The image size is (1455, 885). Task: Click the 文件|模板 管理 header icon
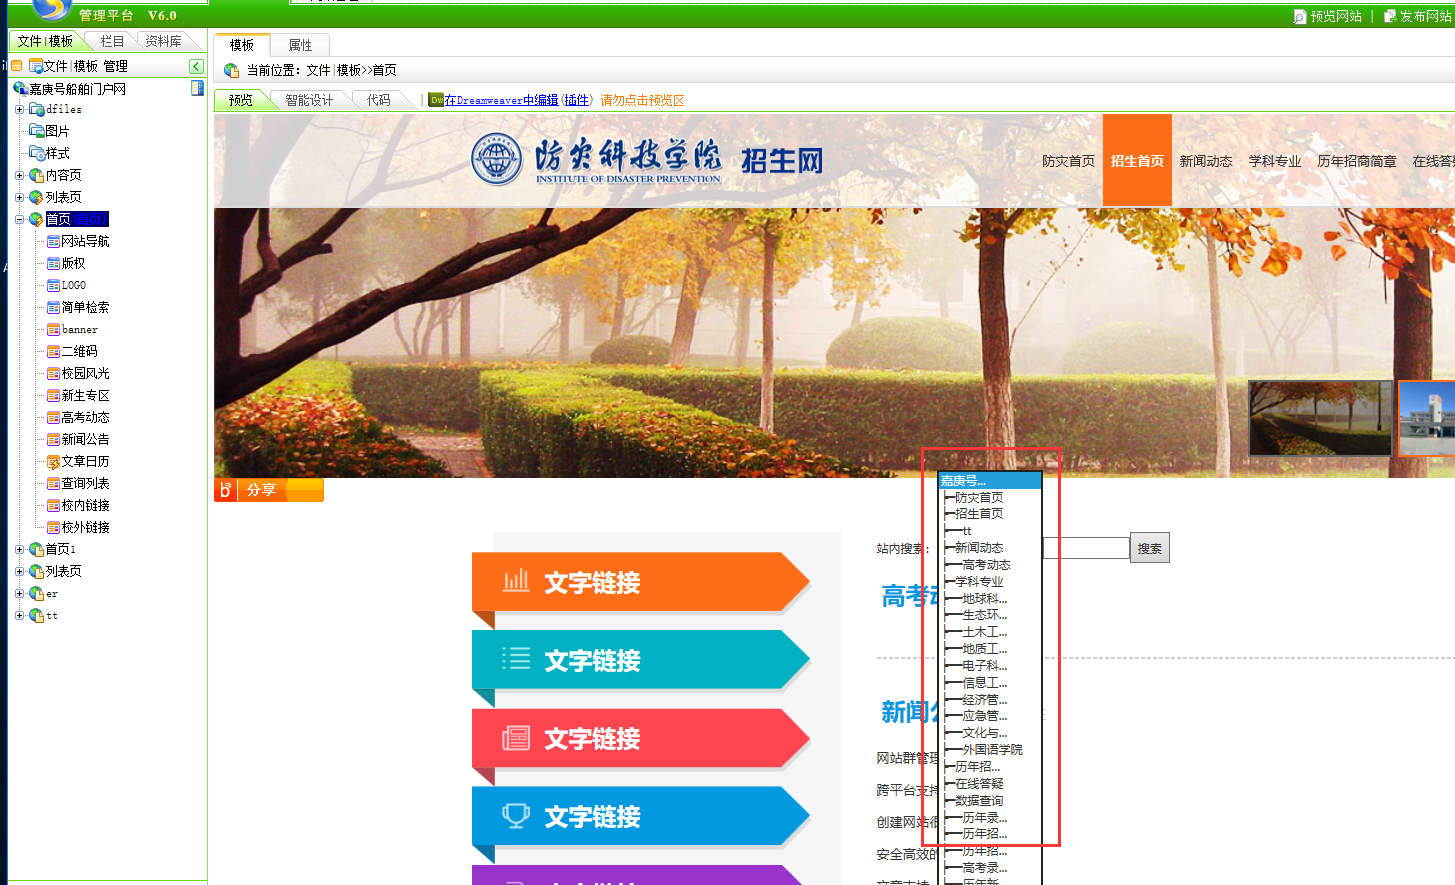tap(35, 66)
